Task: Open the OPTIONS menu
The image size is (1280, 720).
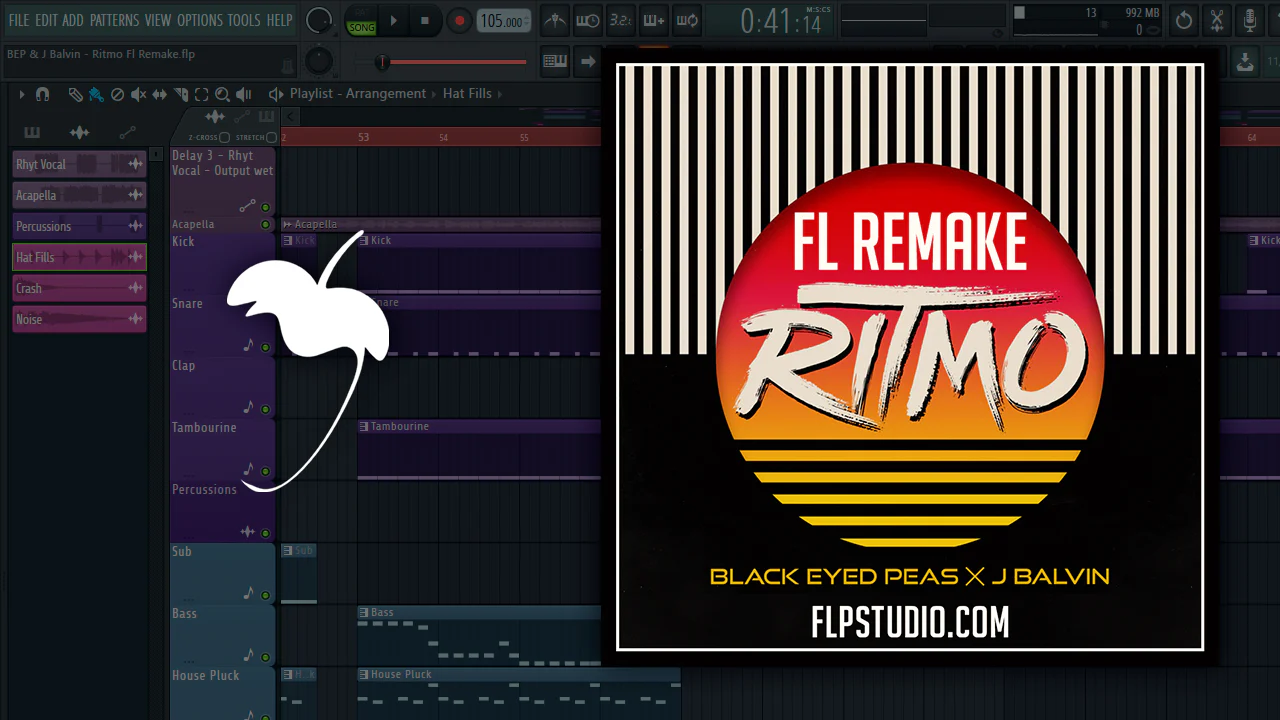Action: point(199,20)
